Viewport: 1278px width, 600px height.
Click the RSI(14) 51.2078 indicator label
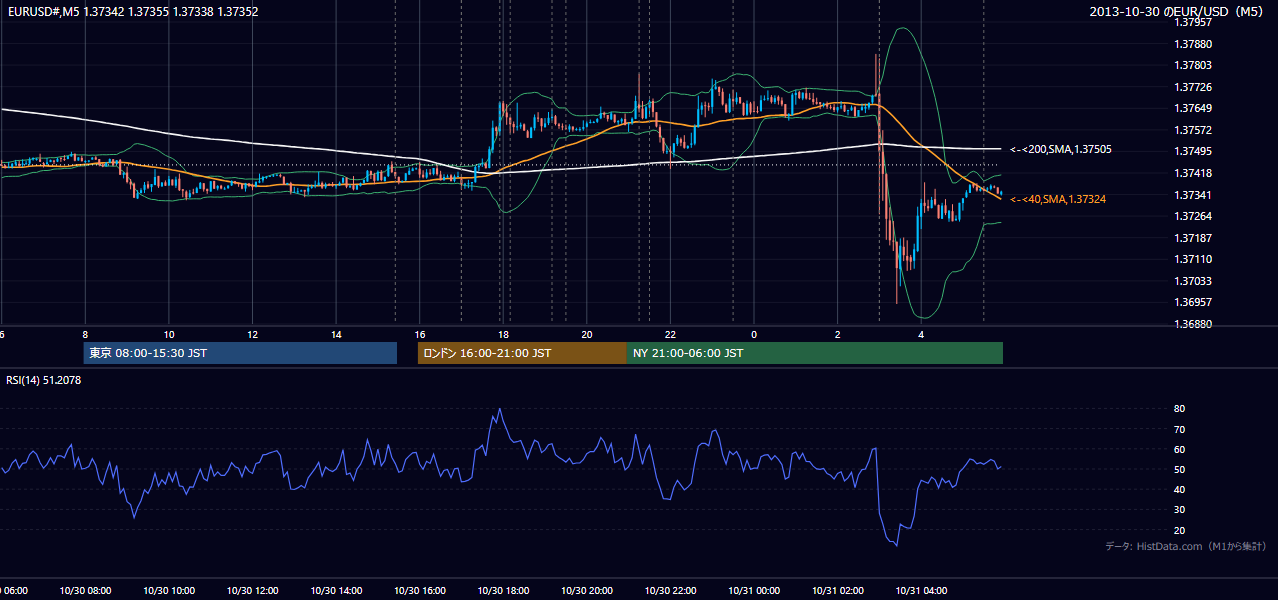click(x=44, y=380)
